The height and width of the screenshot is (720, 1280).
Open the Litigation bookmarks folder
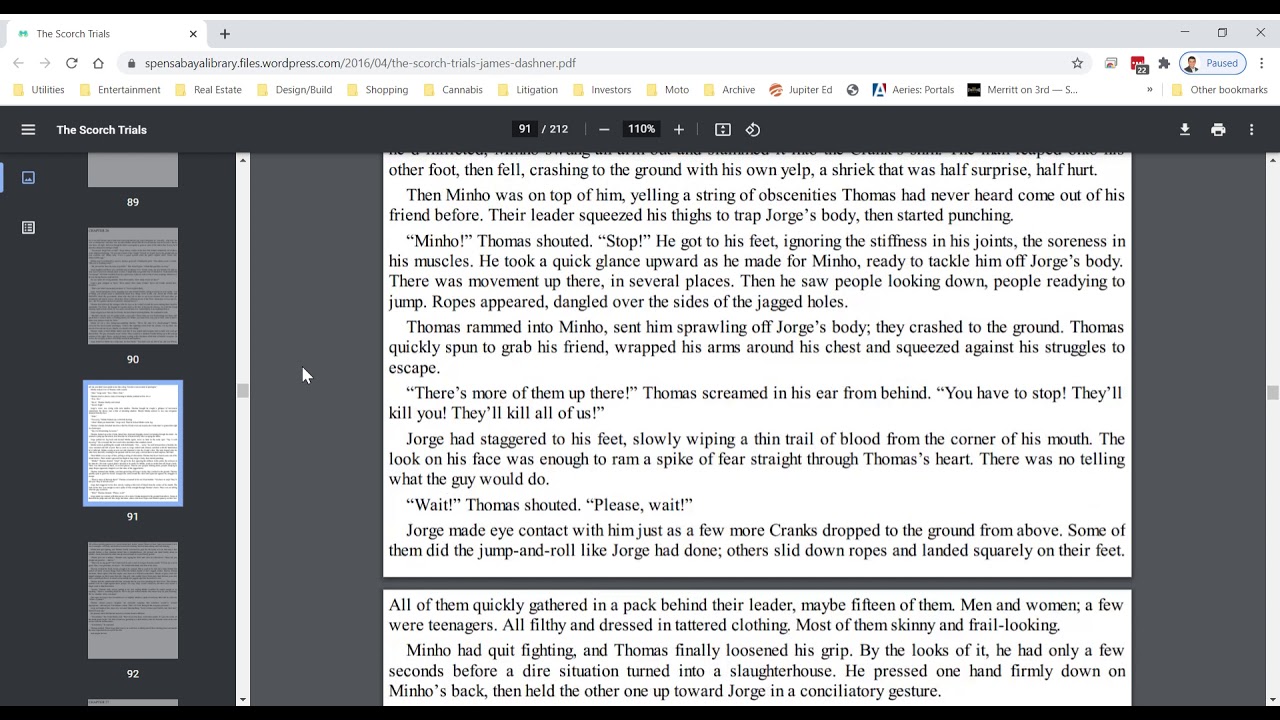527,90
